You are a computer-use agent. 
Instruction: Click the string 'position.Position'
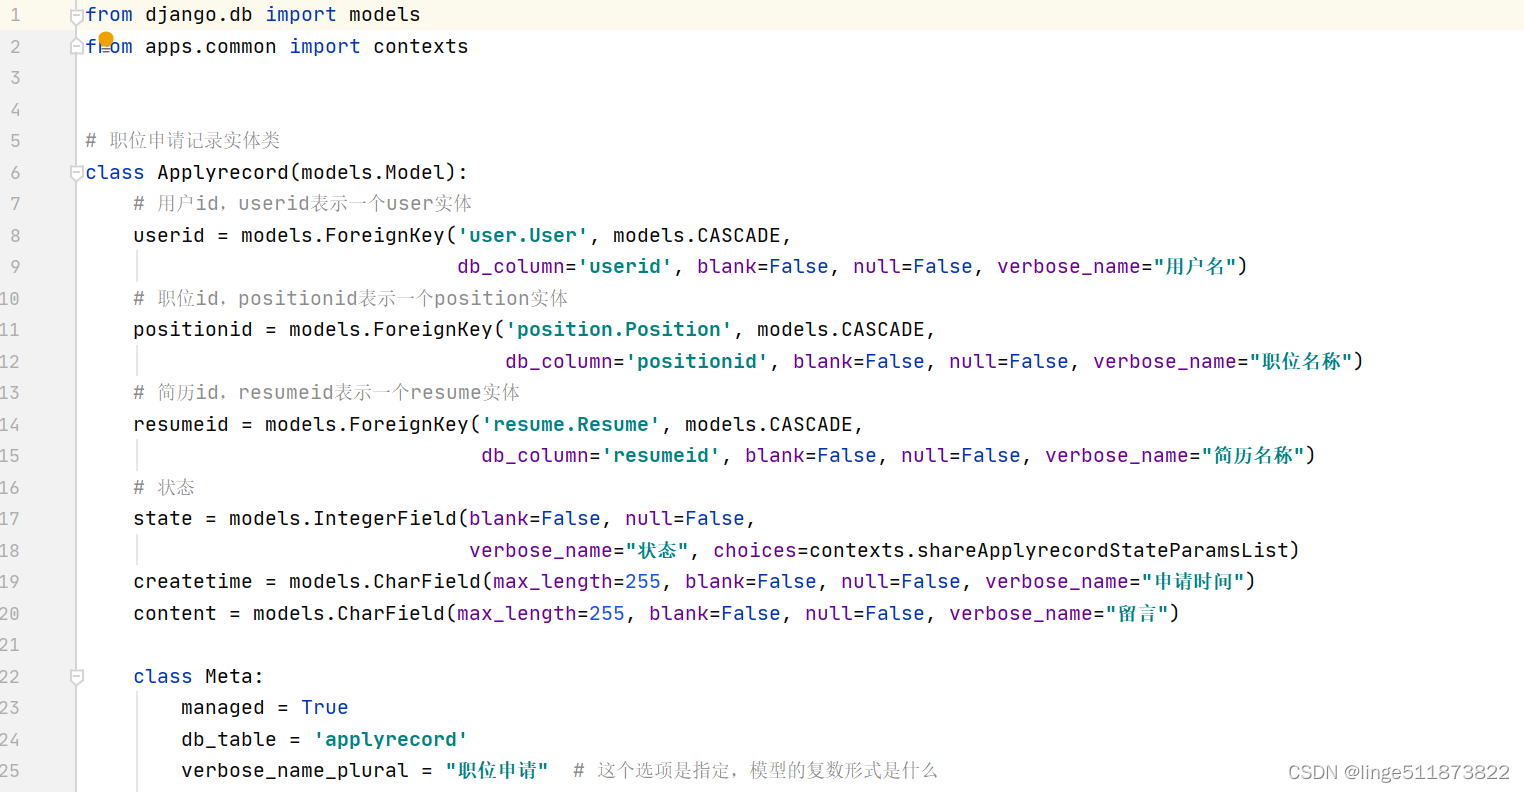[619, 330]
